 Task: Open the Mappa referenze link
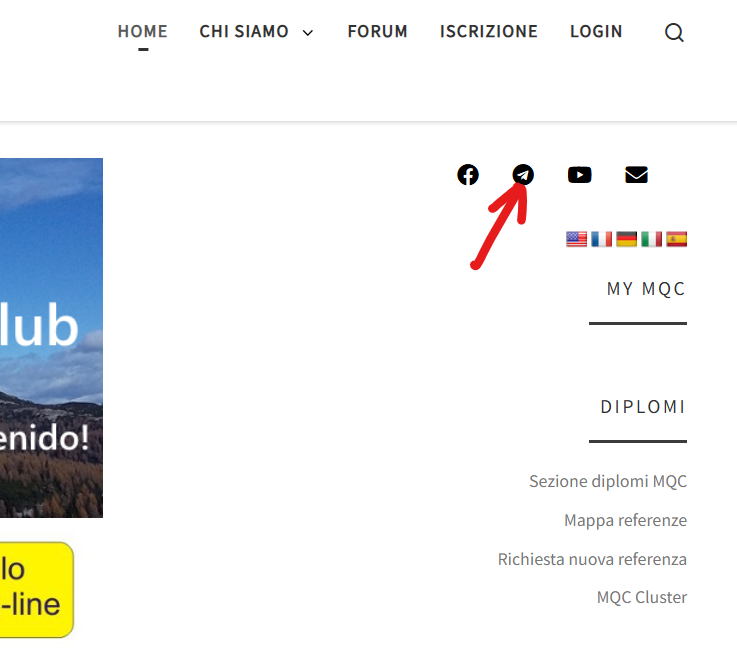point(625,520)
